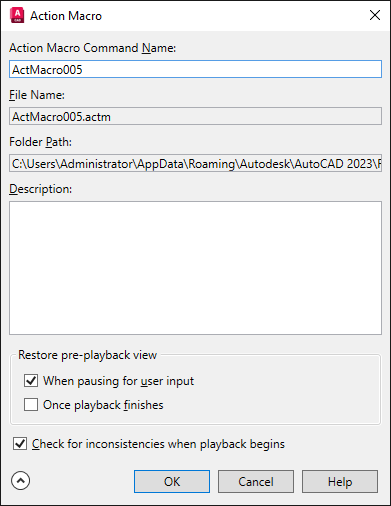Click the File Name label text
Screen dimensions: 391x506
tap(37, 95)
